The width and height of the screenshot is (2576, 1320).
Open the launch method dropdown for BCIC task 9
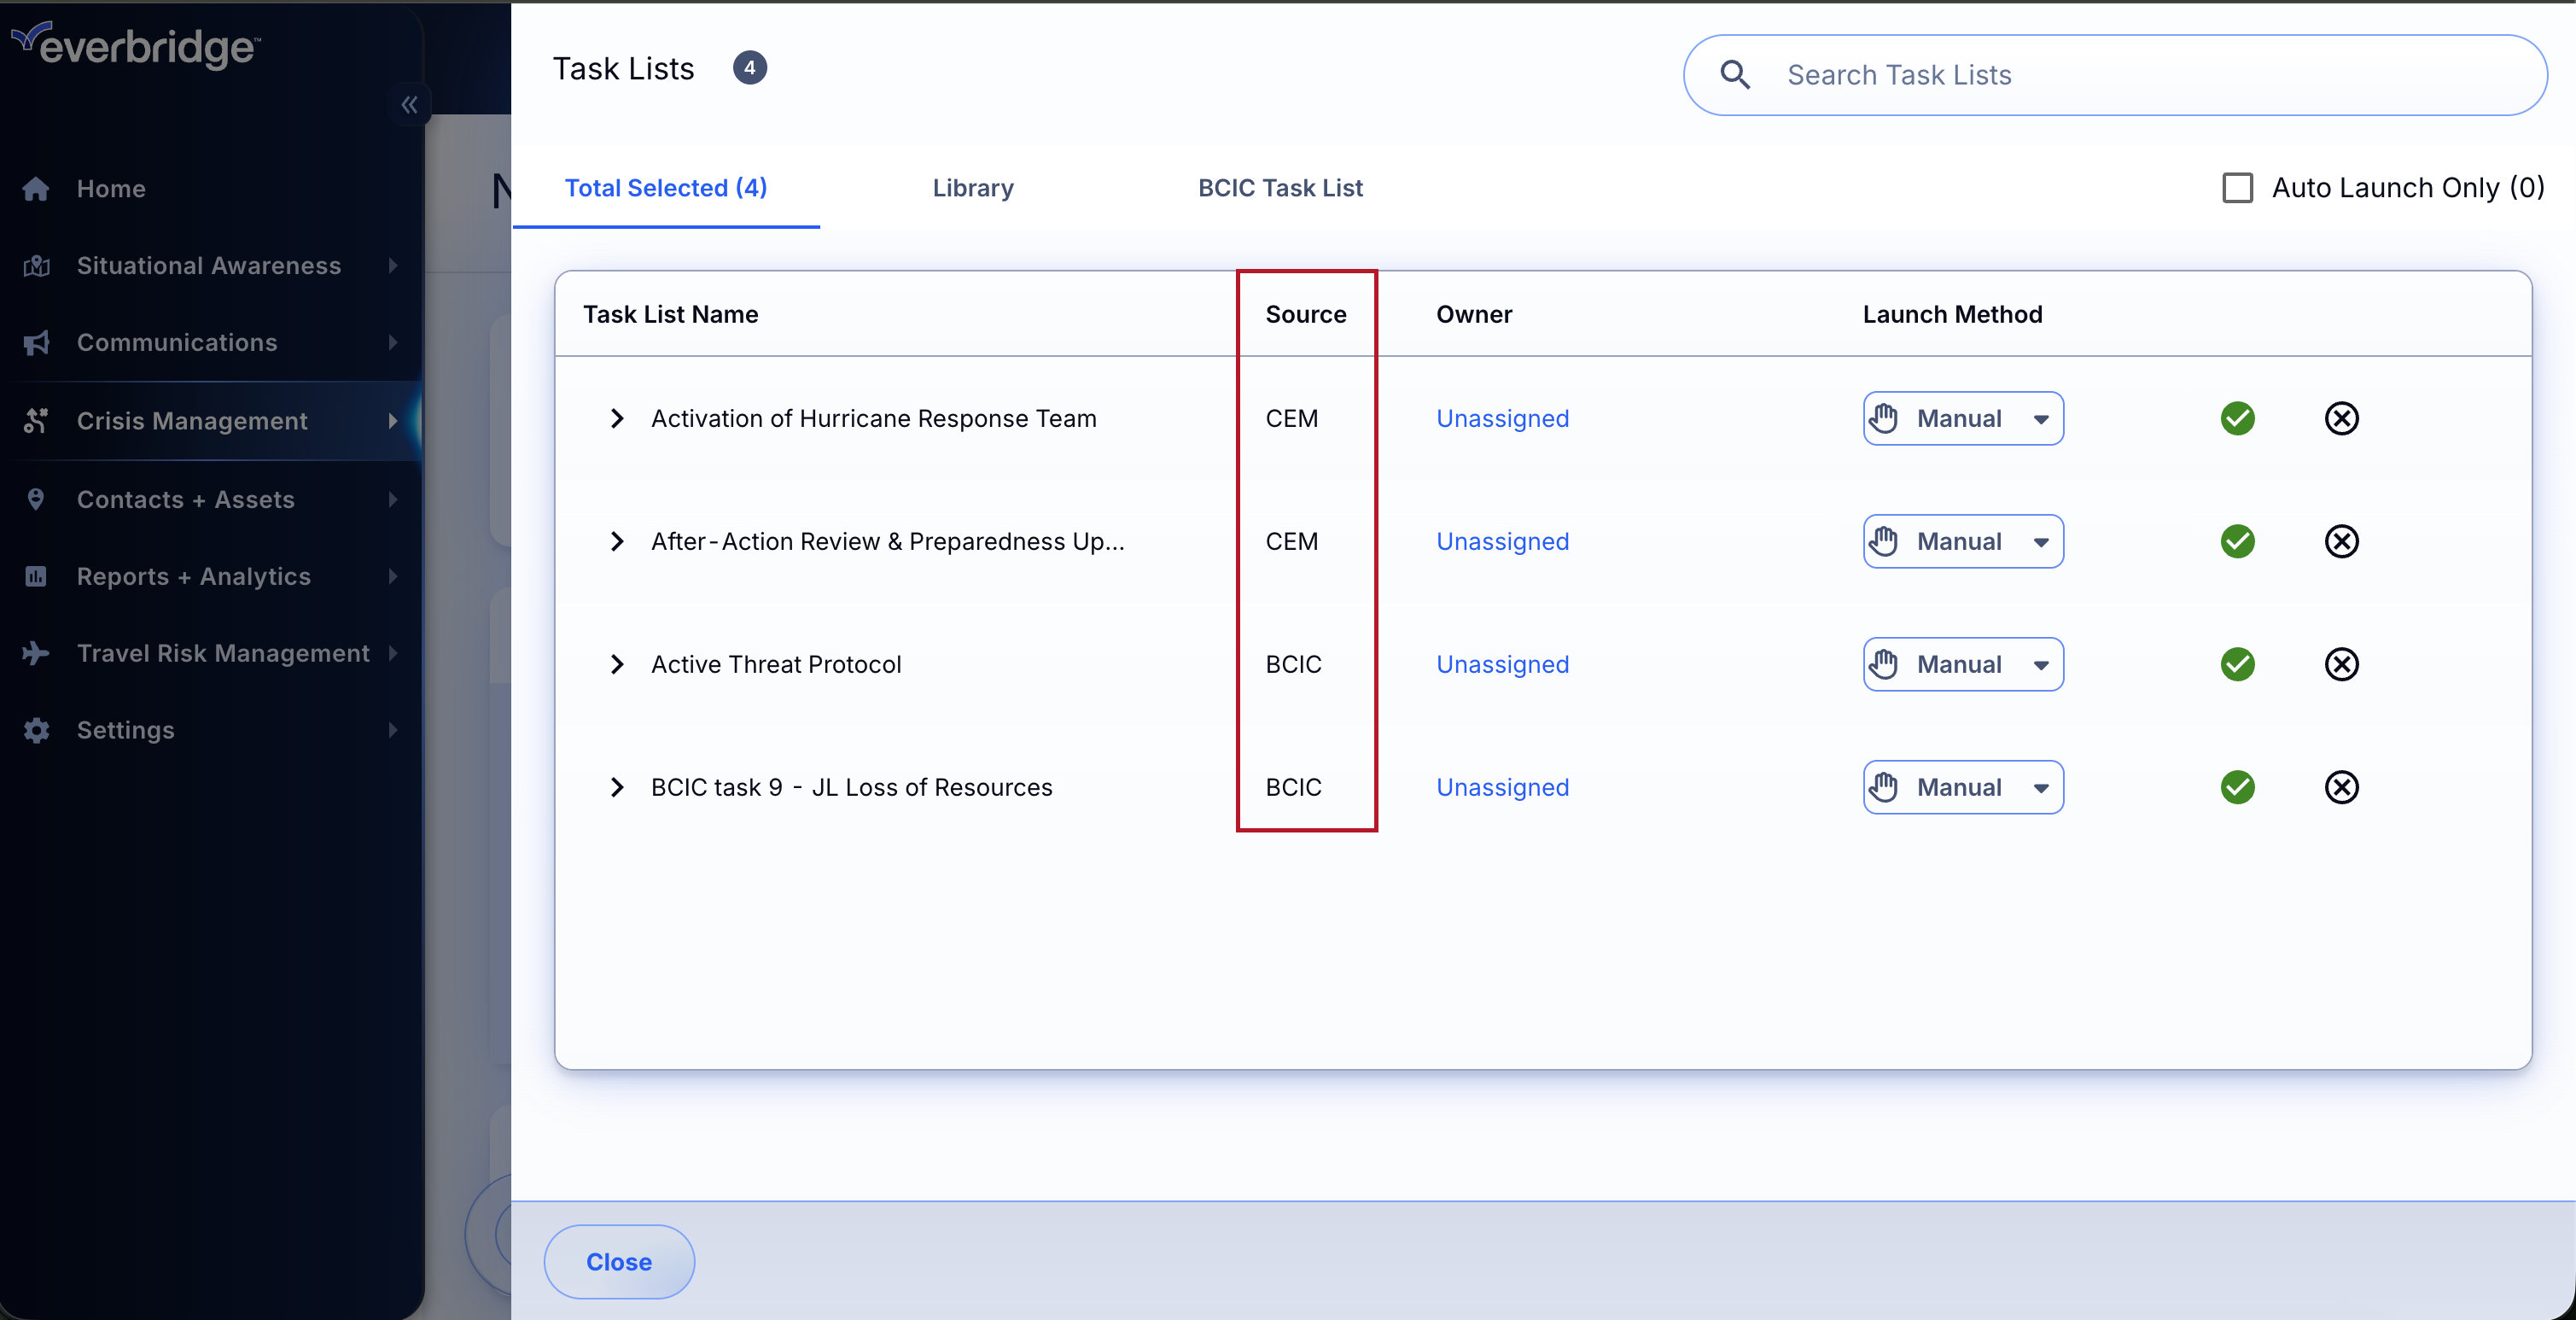click(x=1962, y=787)
